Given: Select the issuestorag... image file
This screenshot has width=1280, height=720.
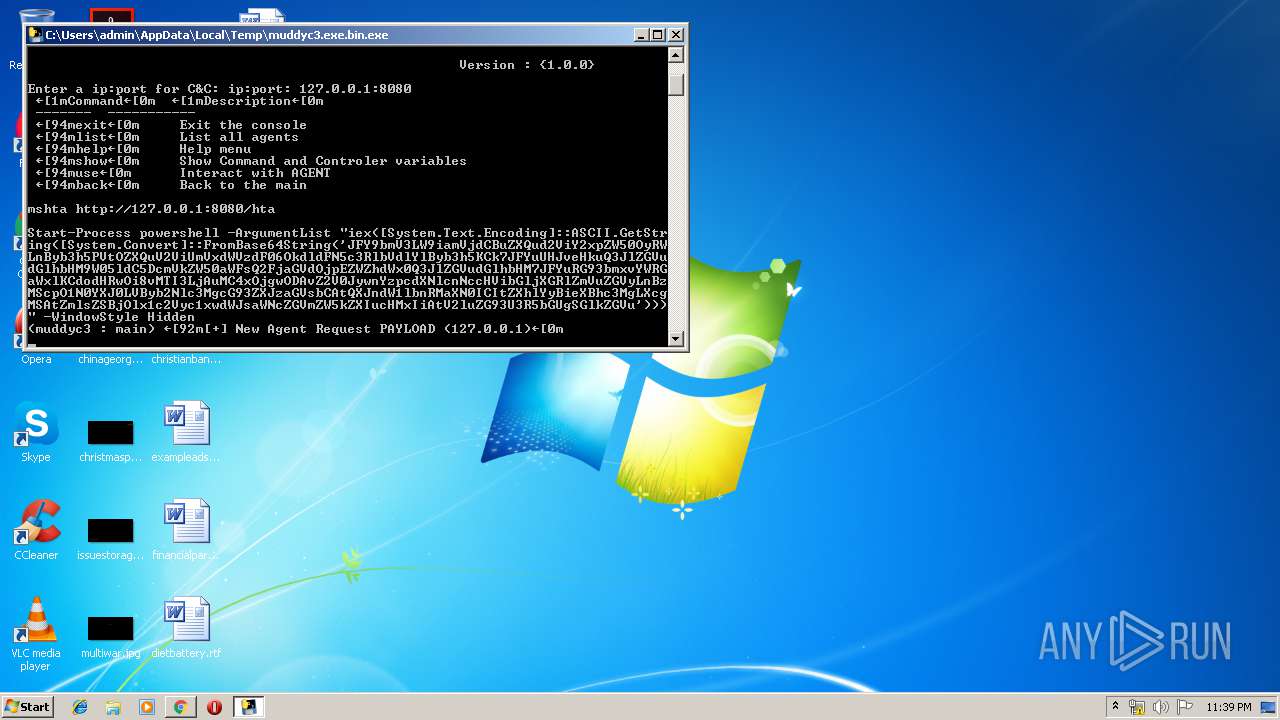Looking at the screenshot, I should click(110, 538).
